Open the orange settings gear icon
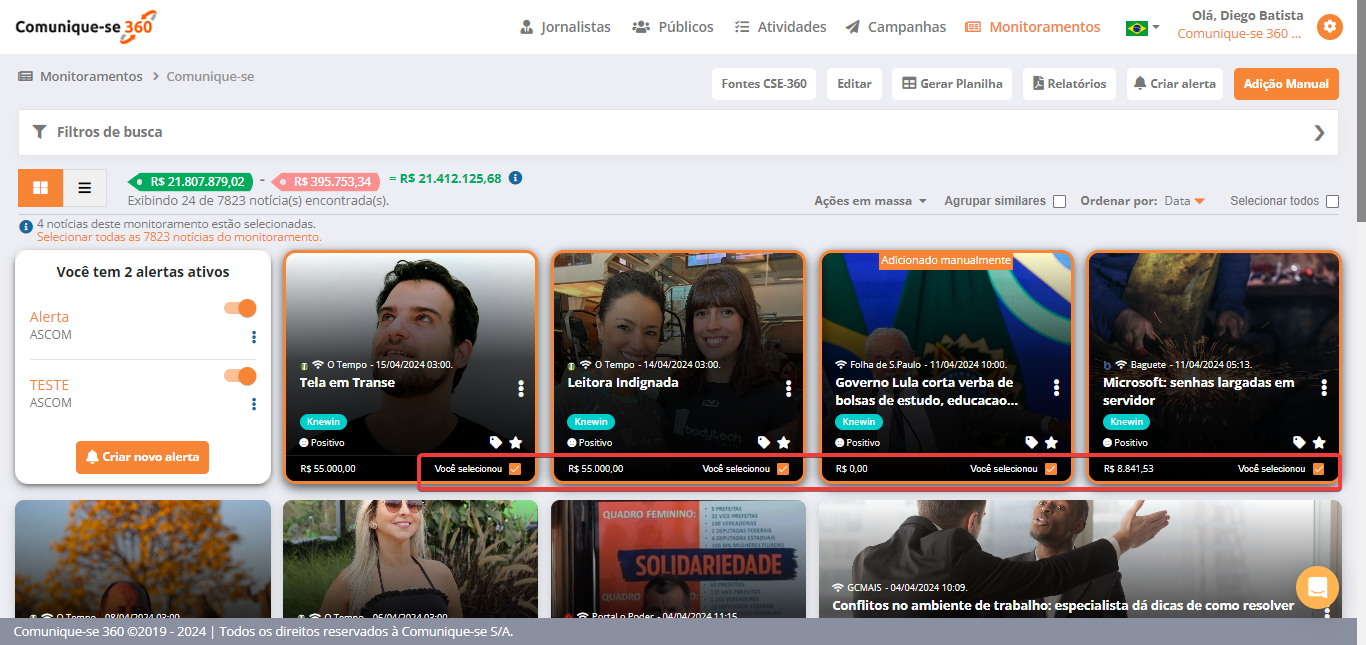 (1329, 27)
